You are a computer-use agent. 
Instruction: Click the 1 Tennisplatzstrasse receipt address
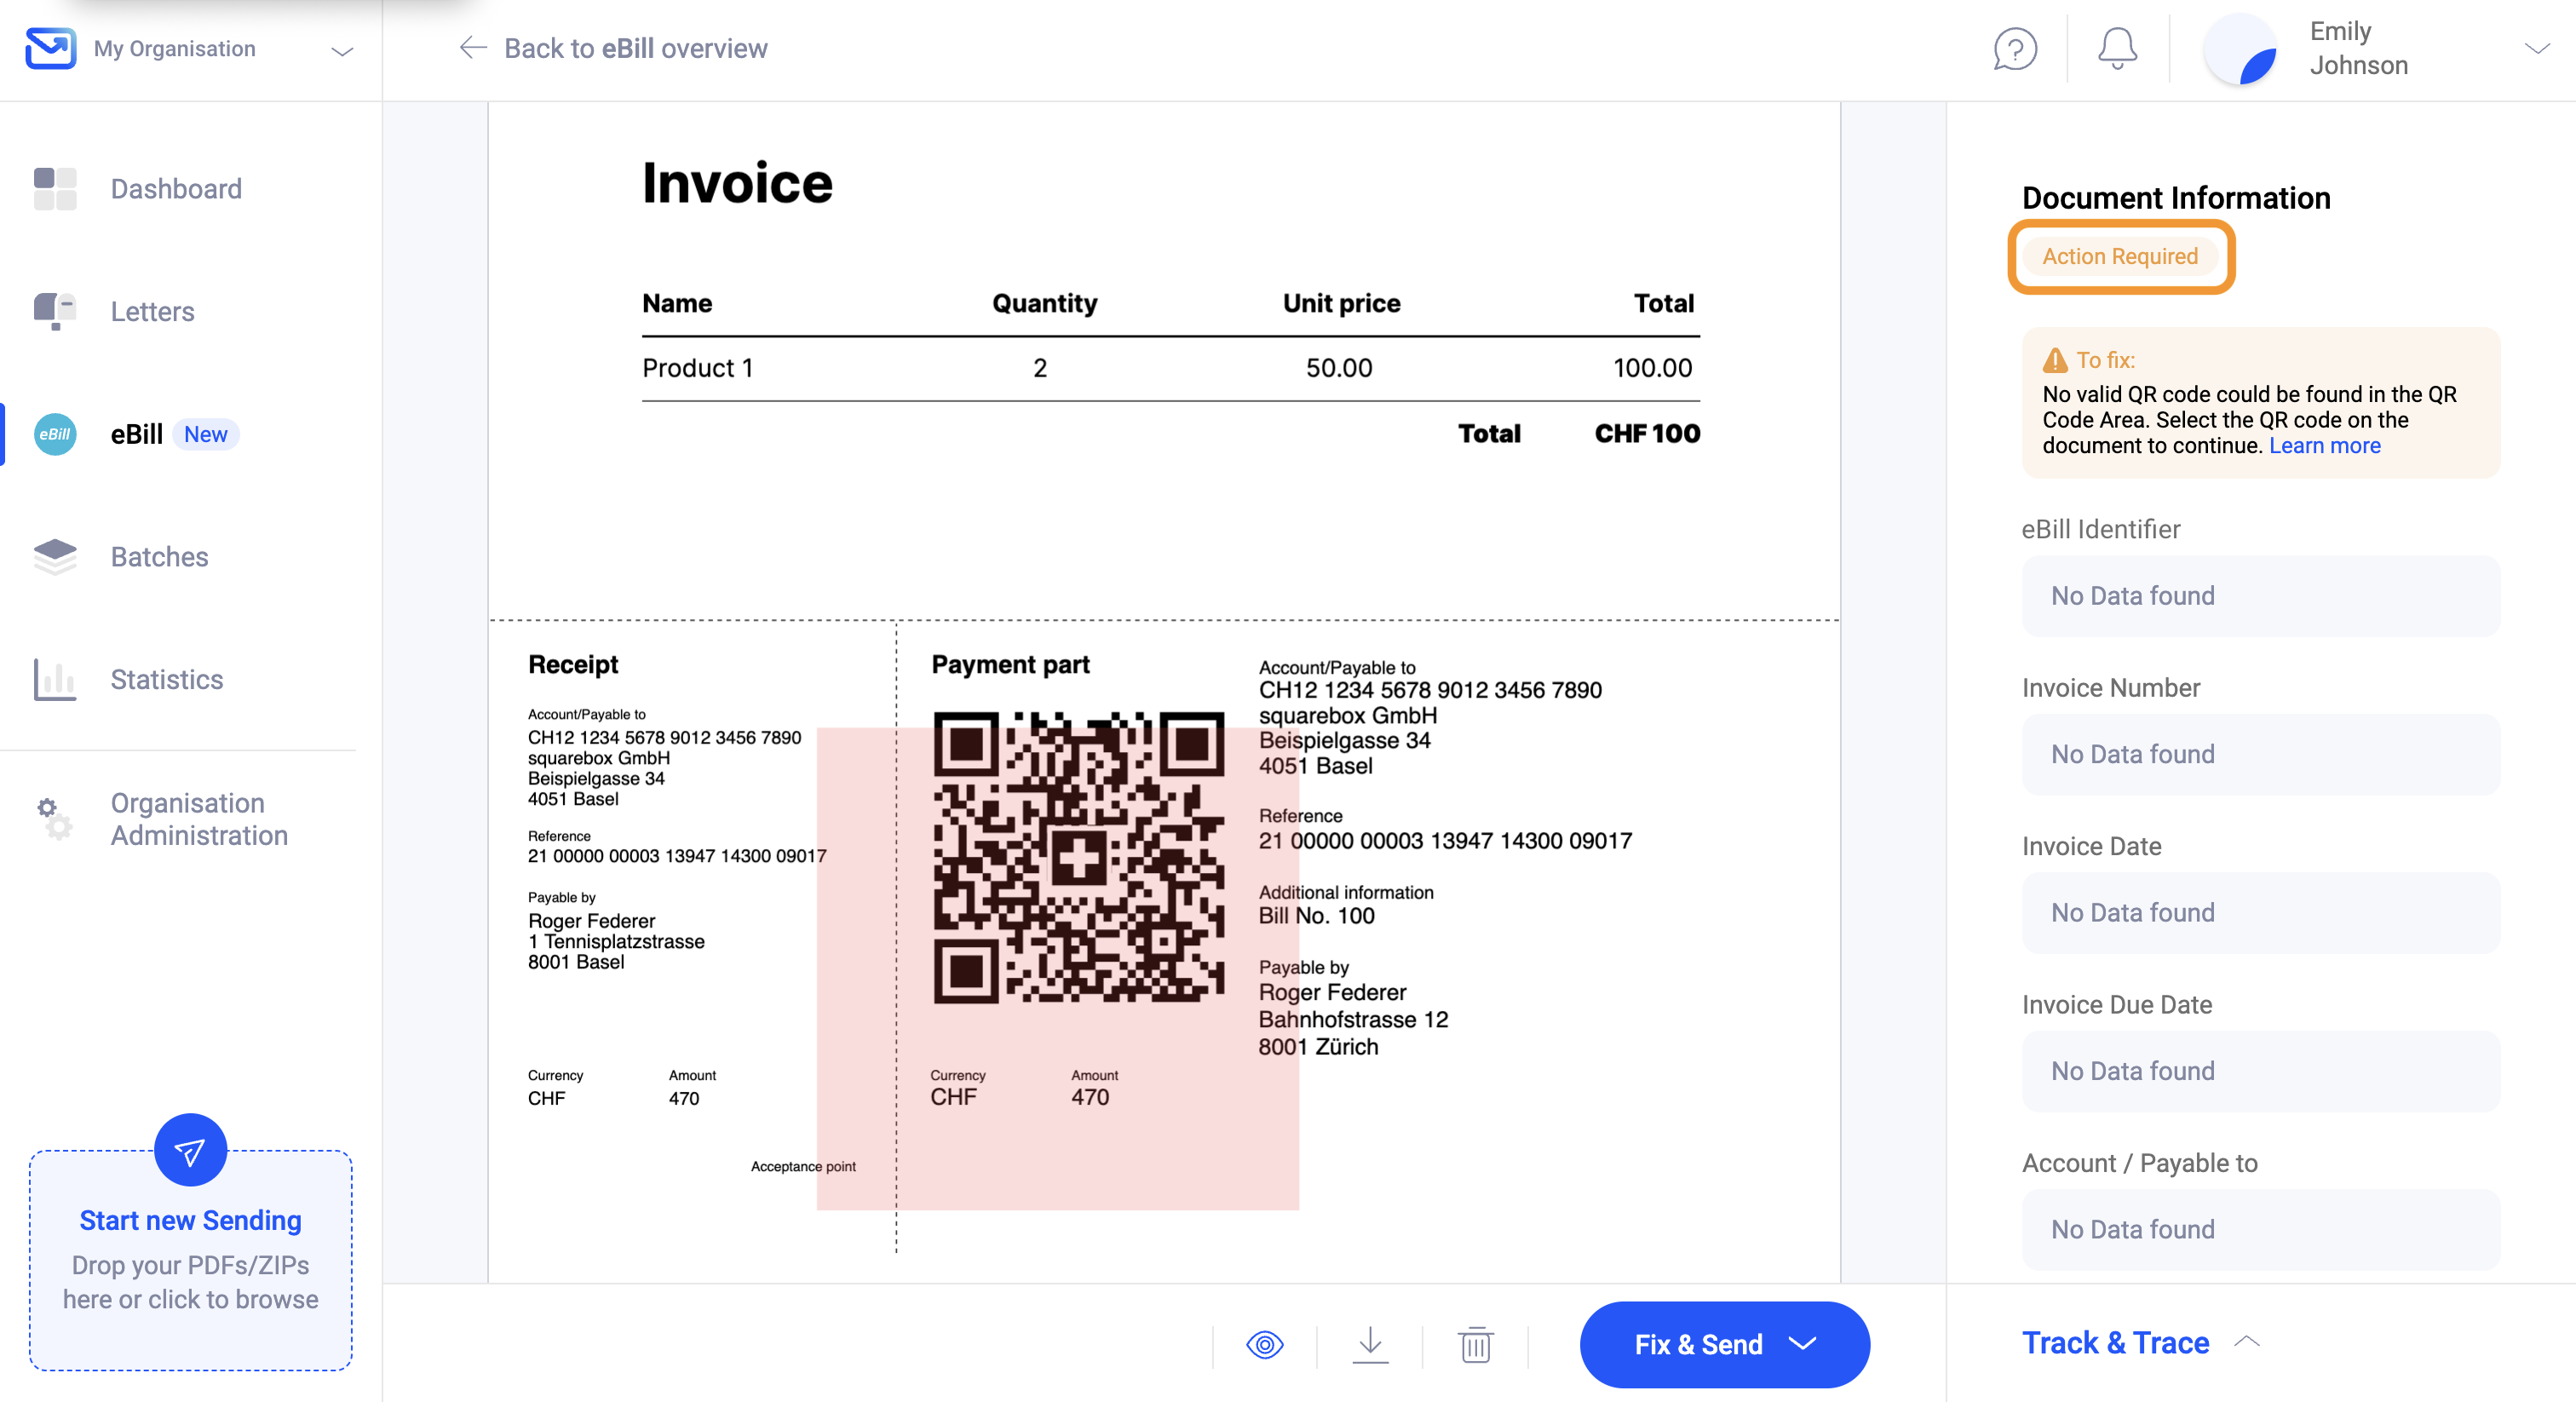click(616, 942)
